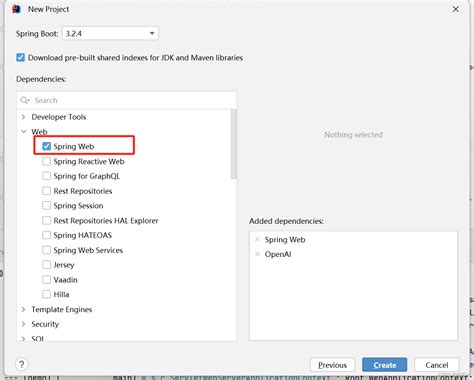Image resolution: width=474 pixels, height=380 pixels.
Task: Click the Spring Reactive Web label
Action: click(89, 161)
